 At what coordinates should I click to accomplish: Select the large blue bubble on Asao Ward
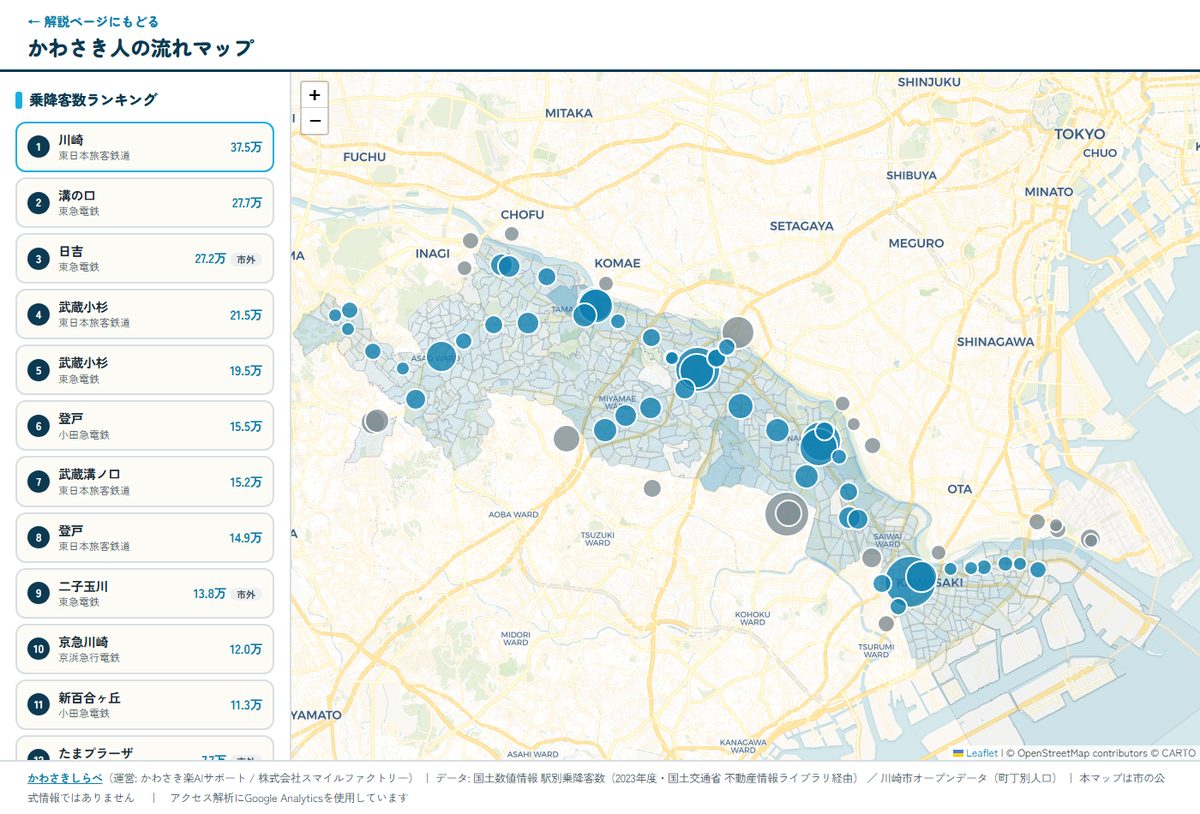coord(441,355)
